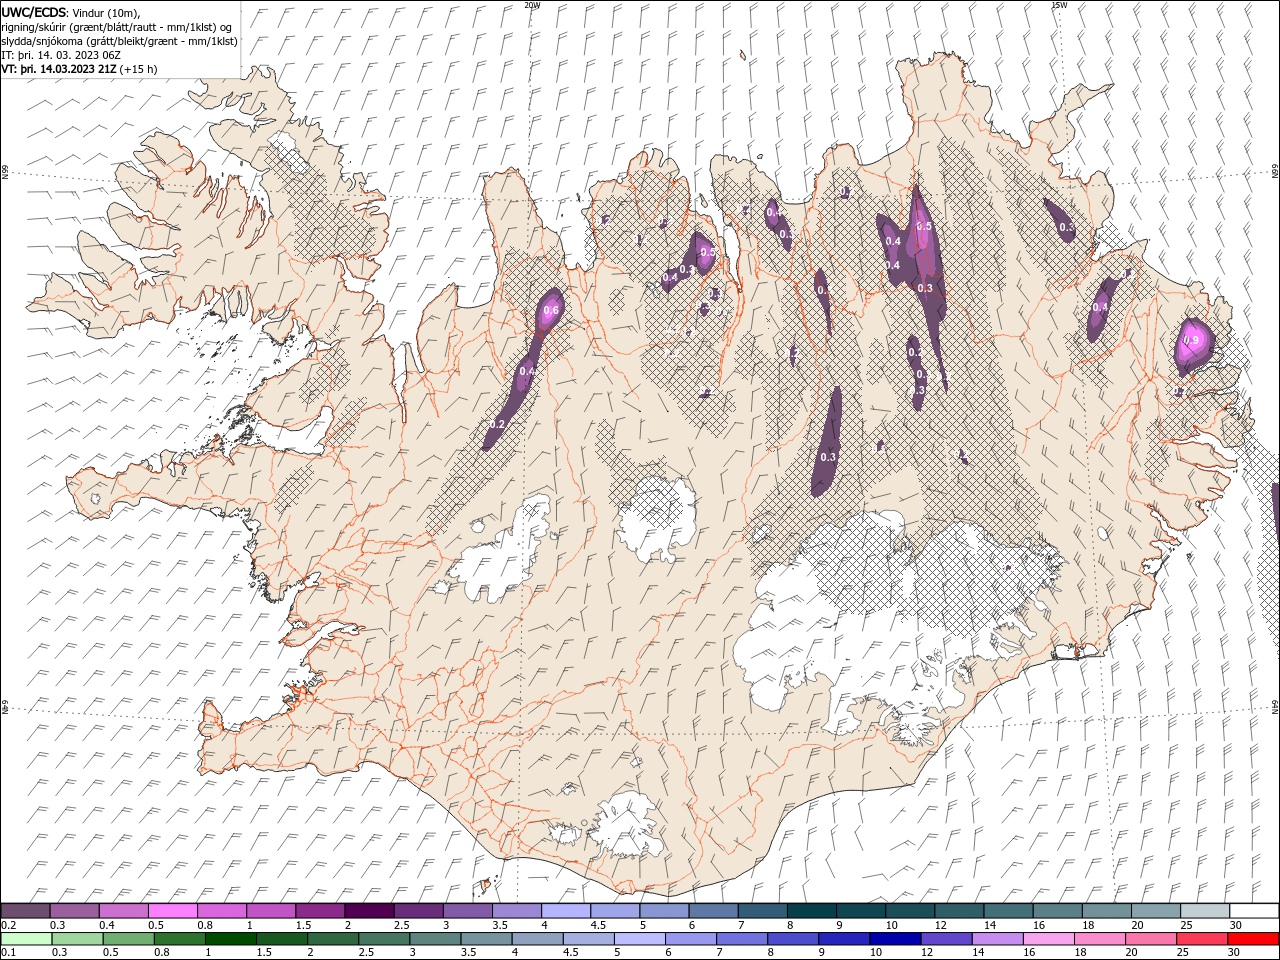
Task: Select the bright pink snow swatch between 0.5 and 0.8
Action: tap(173, 911)
